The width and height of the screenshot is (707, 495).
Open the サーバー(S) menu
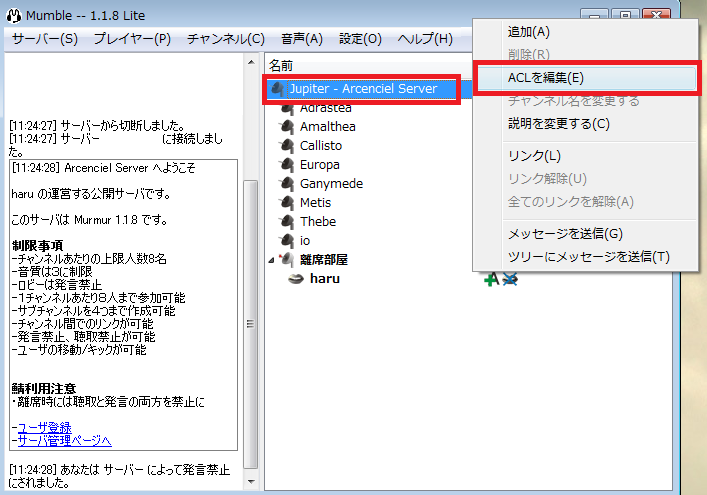click(45, 39)
